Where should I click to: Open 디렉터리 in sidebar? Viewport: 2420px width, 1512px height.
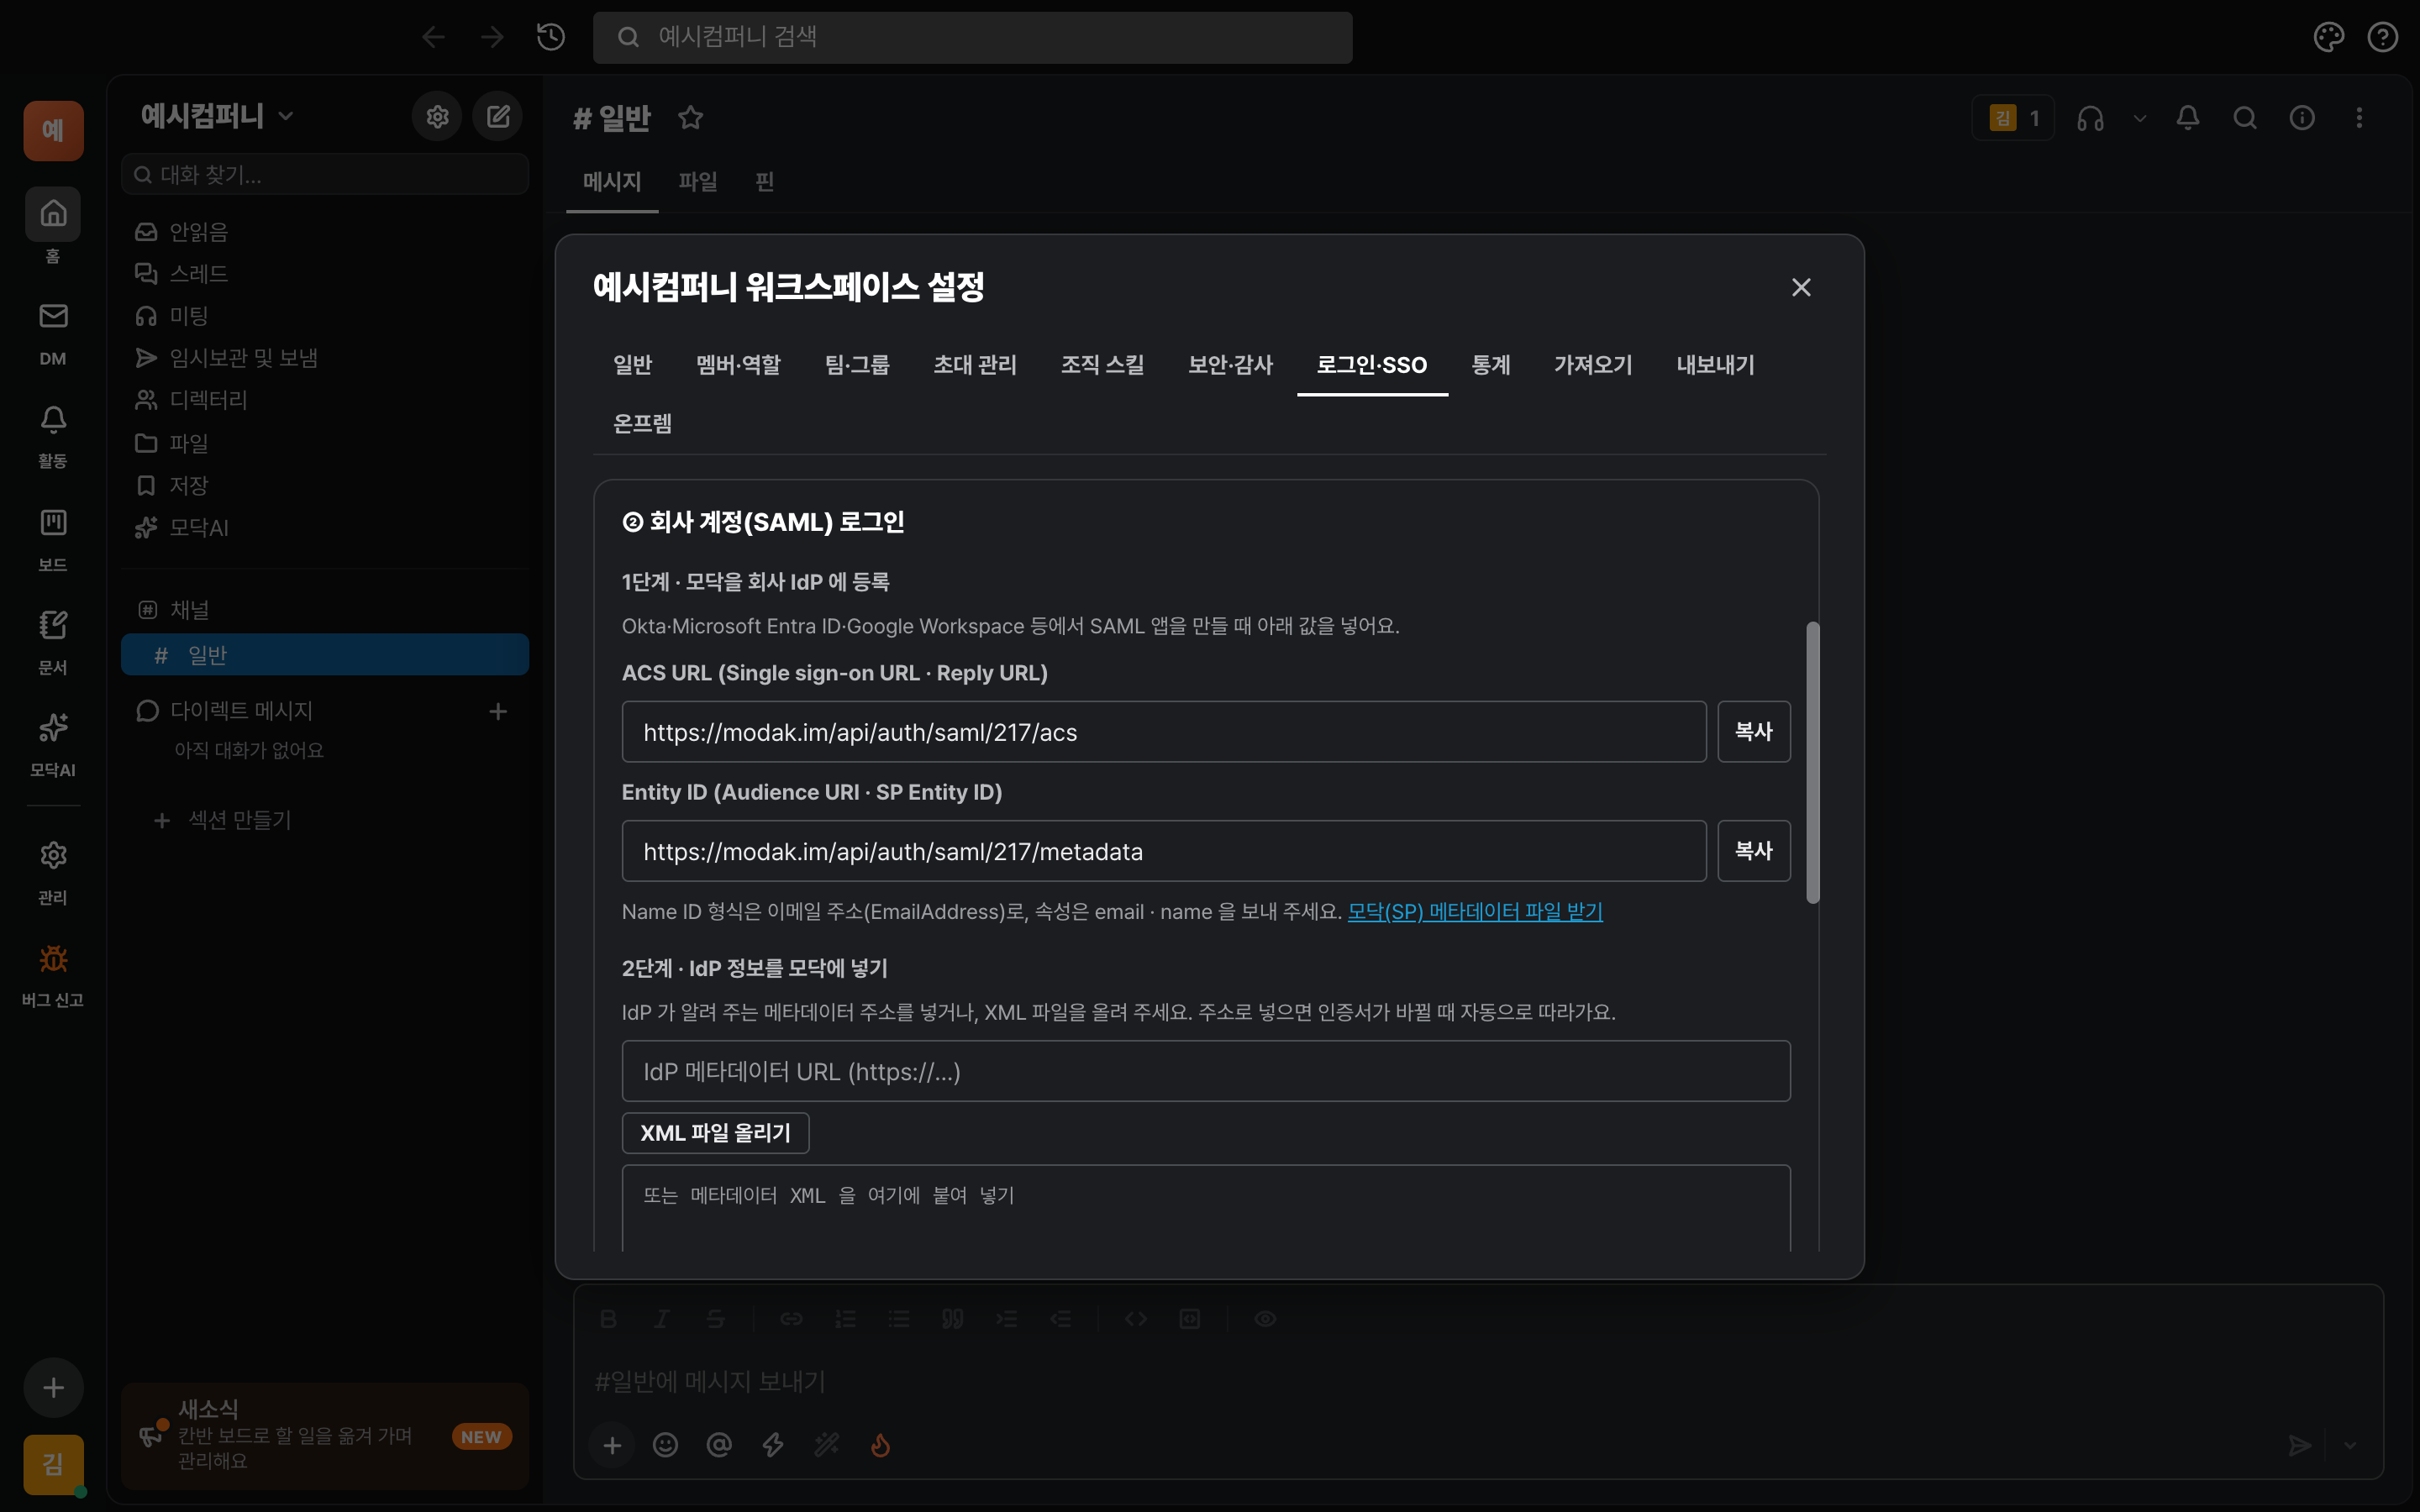click(x=324, y=400)
